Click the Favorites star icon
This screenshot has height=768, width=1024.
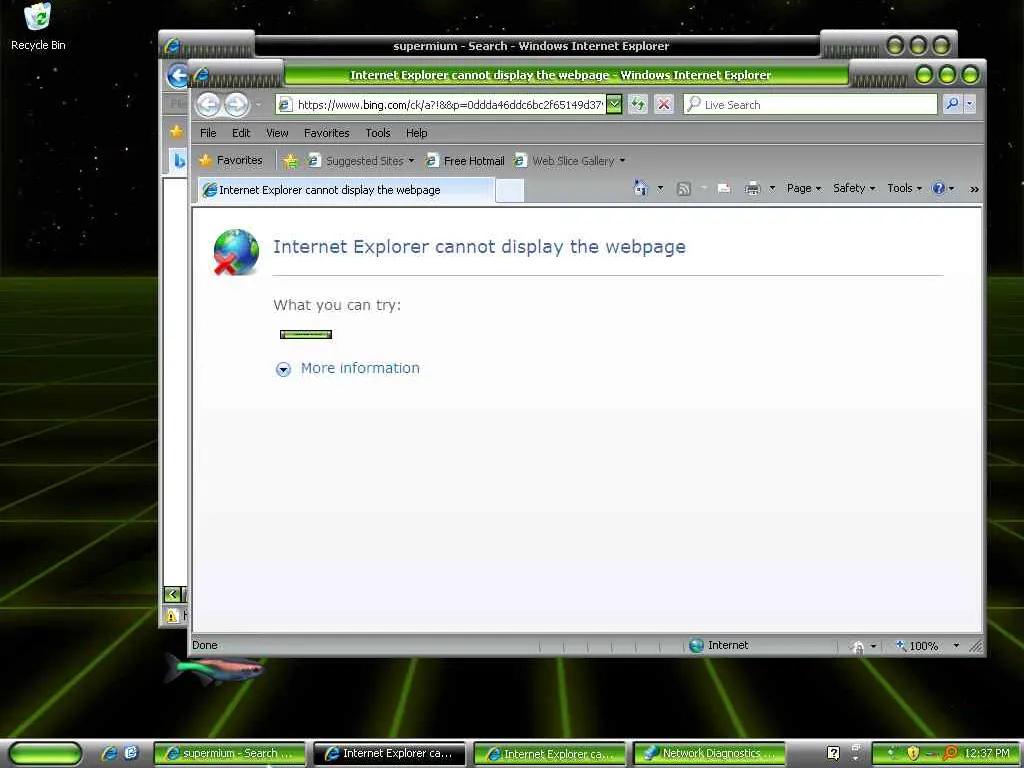pos(206,160)
